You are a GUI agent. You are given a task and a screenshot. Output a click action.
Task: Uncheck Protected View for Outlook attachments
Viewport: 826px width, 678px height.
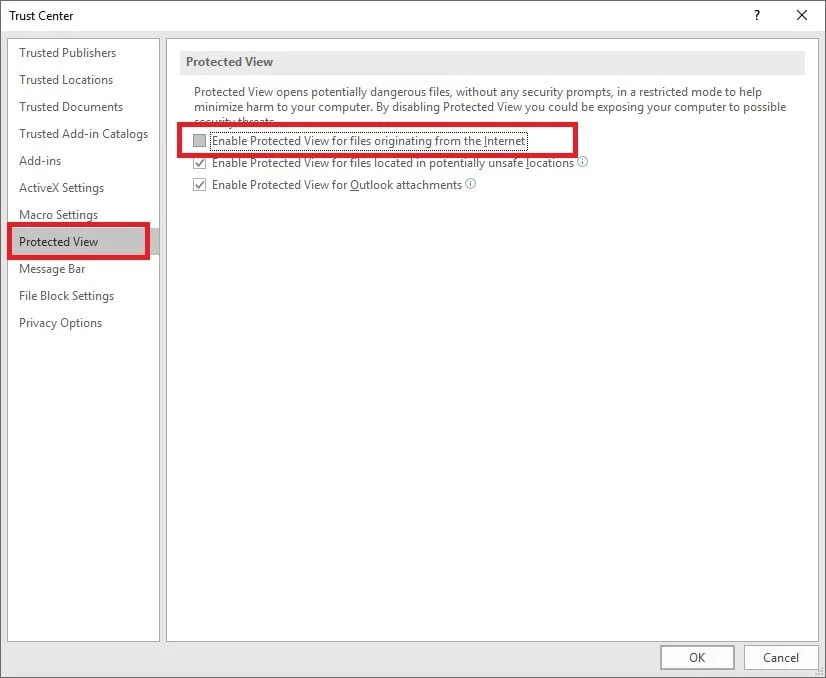pyautogui.click(x=200, y=184)
